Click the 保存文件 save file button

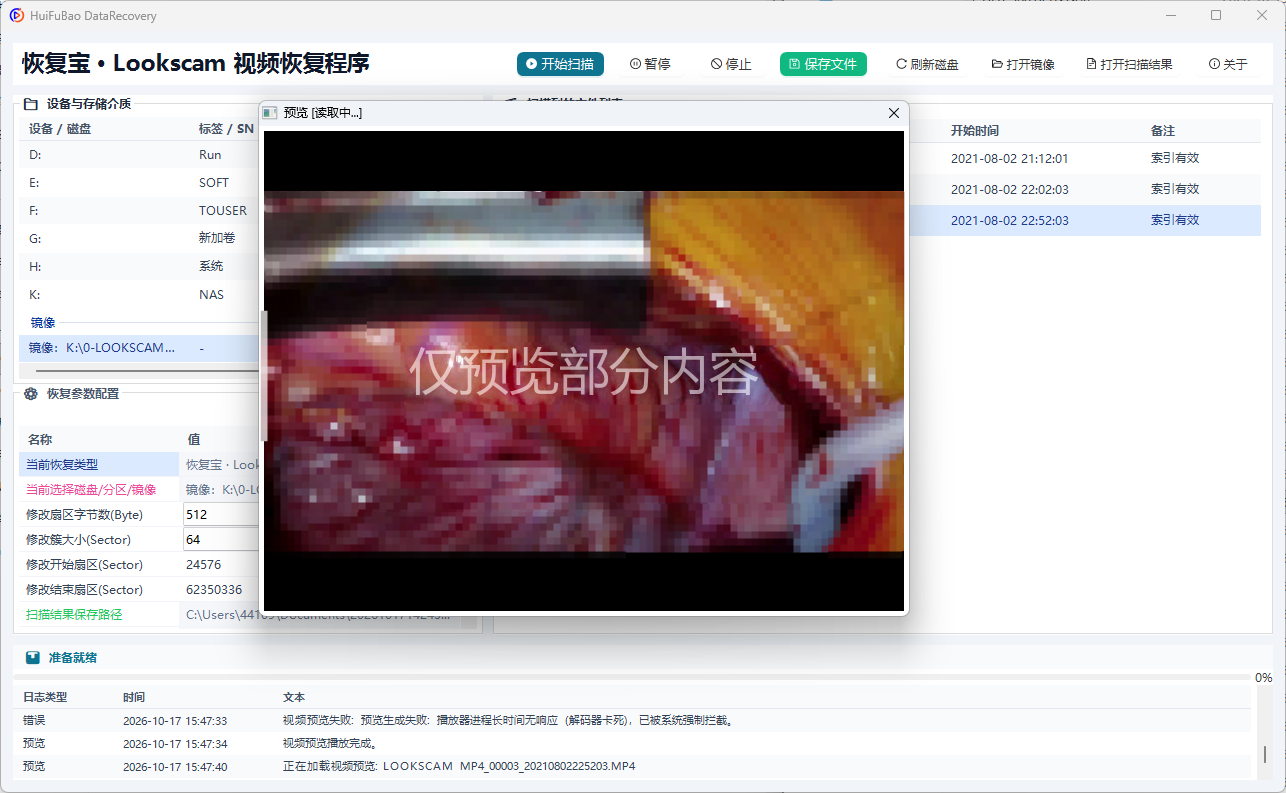pyautogui.click(x=823, y=64)
